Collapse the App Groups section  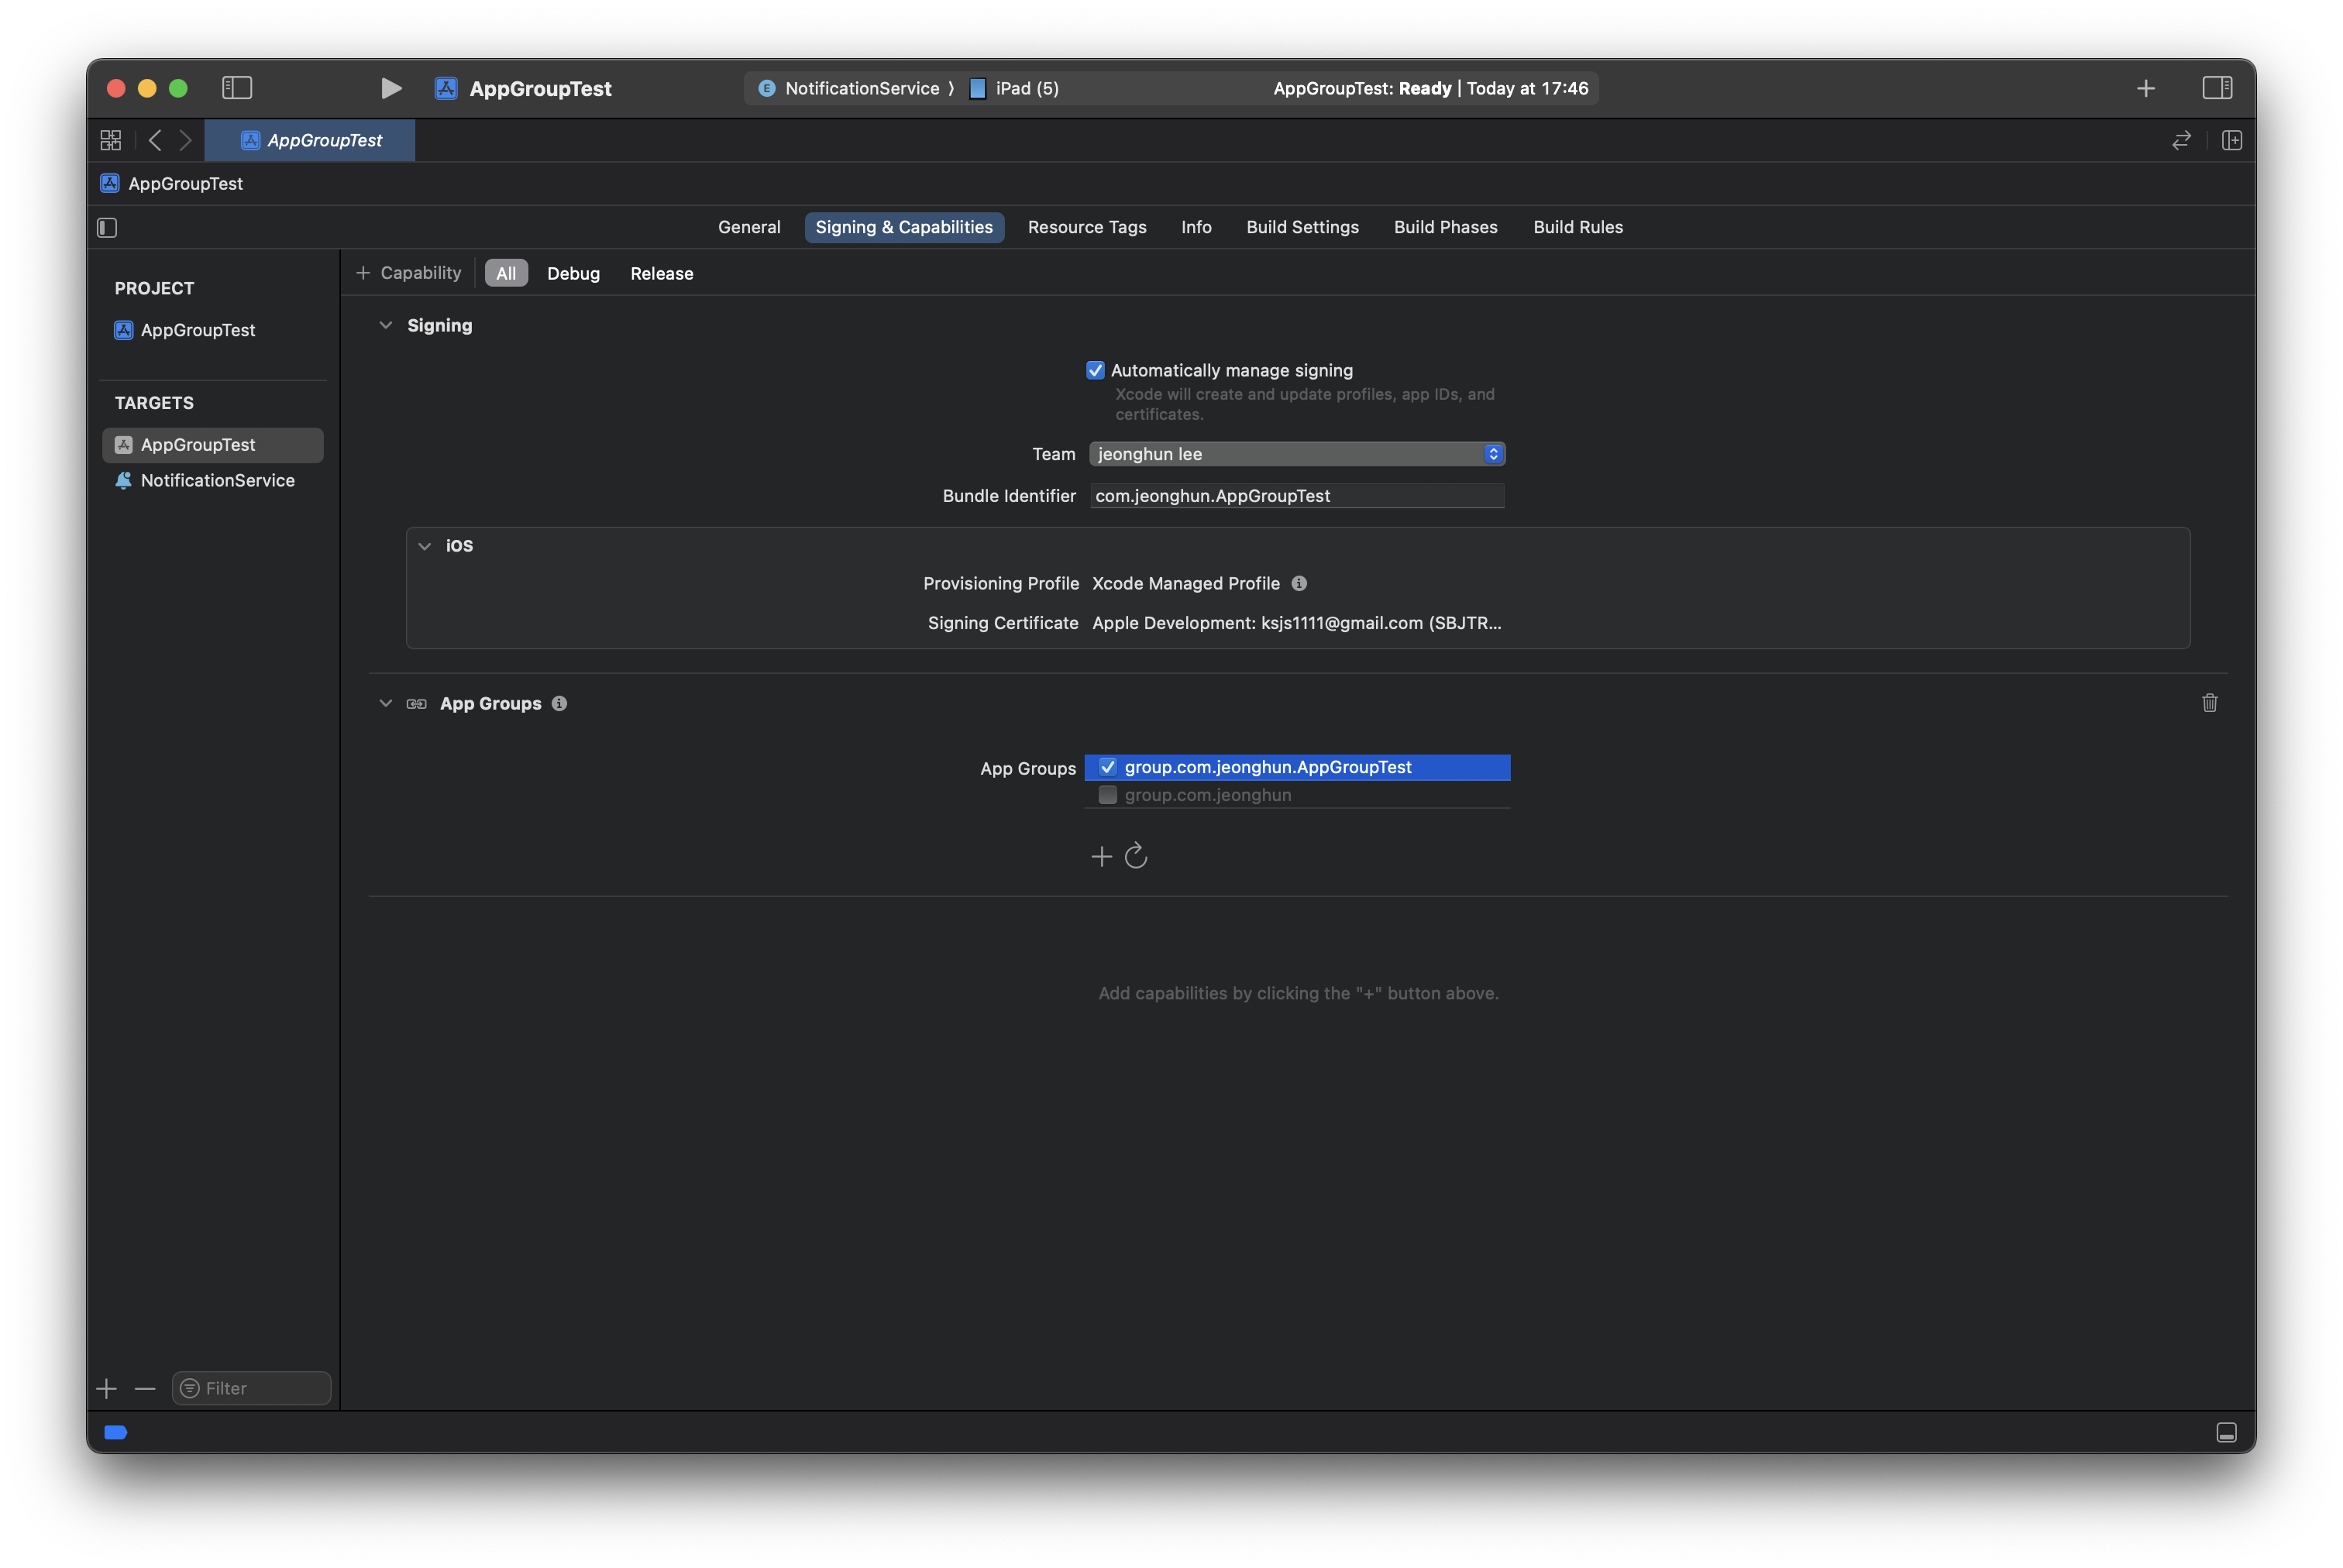[x=386, y=703]
